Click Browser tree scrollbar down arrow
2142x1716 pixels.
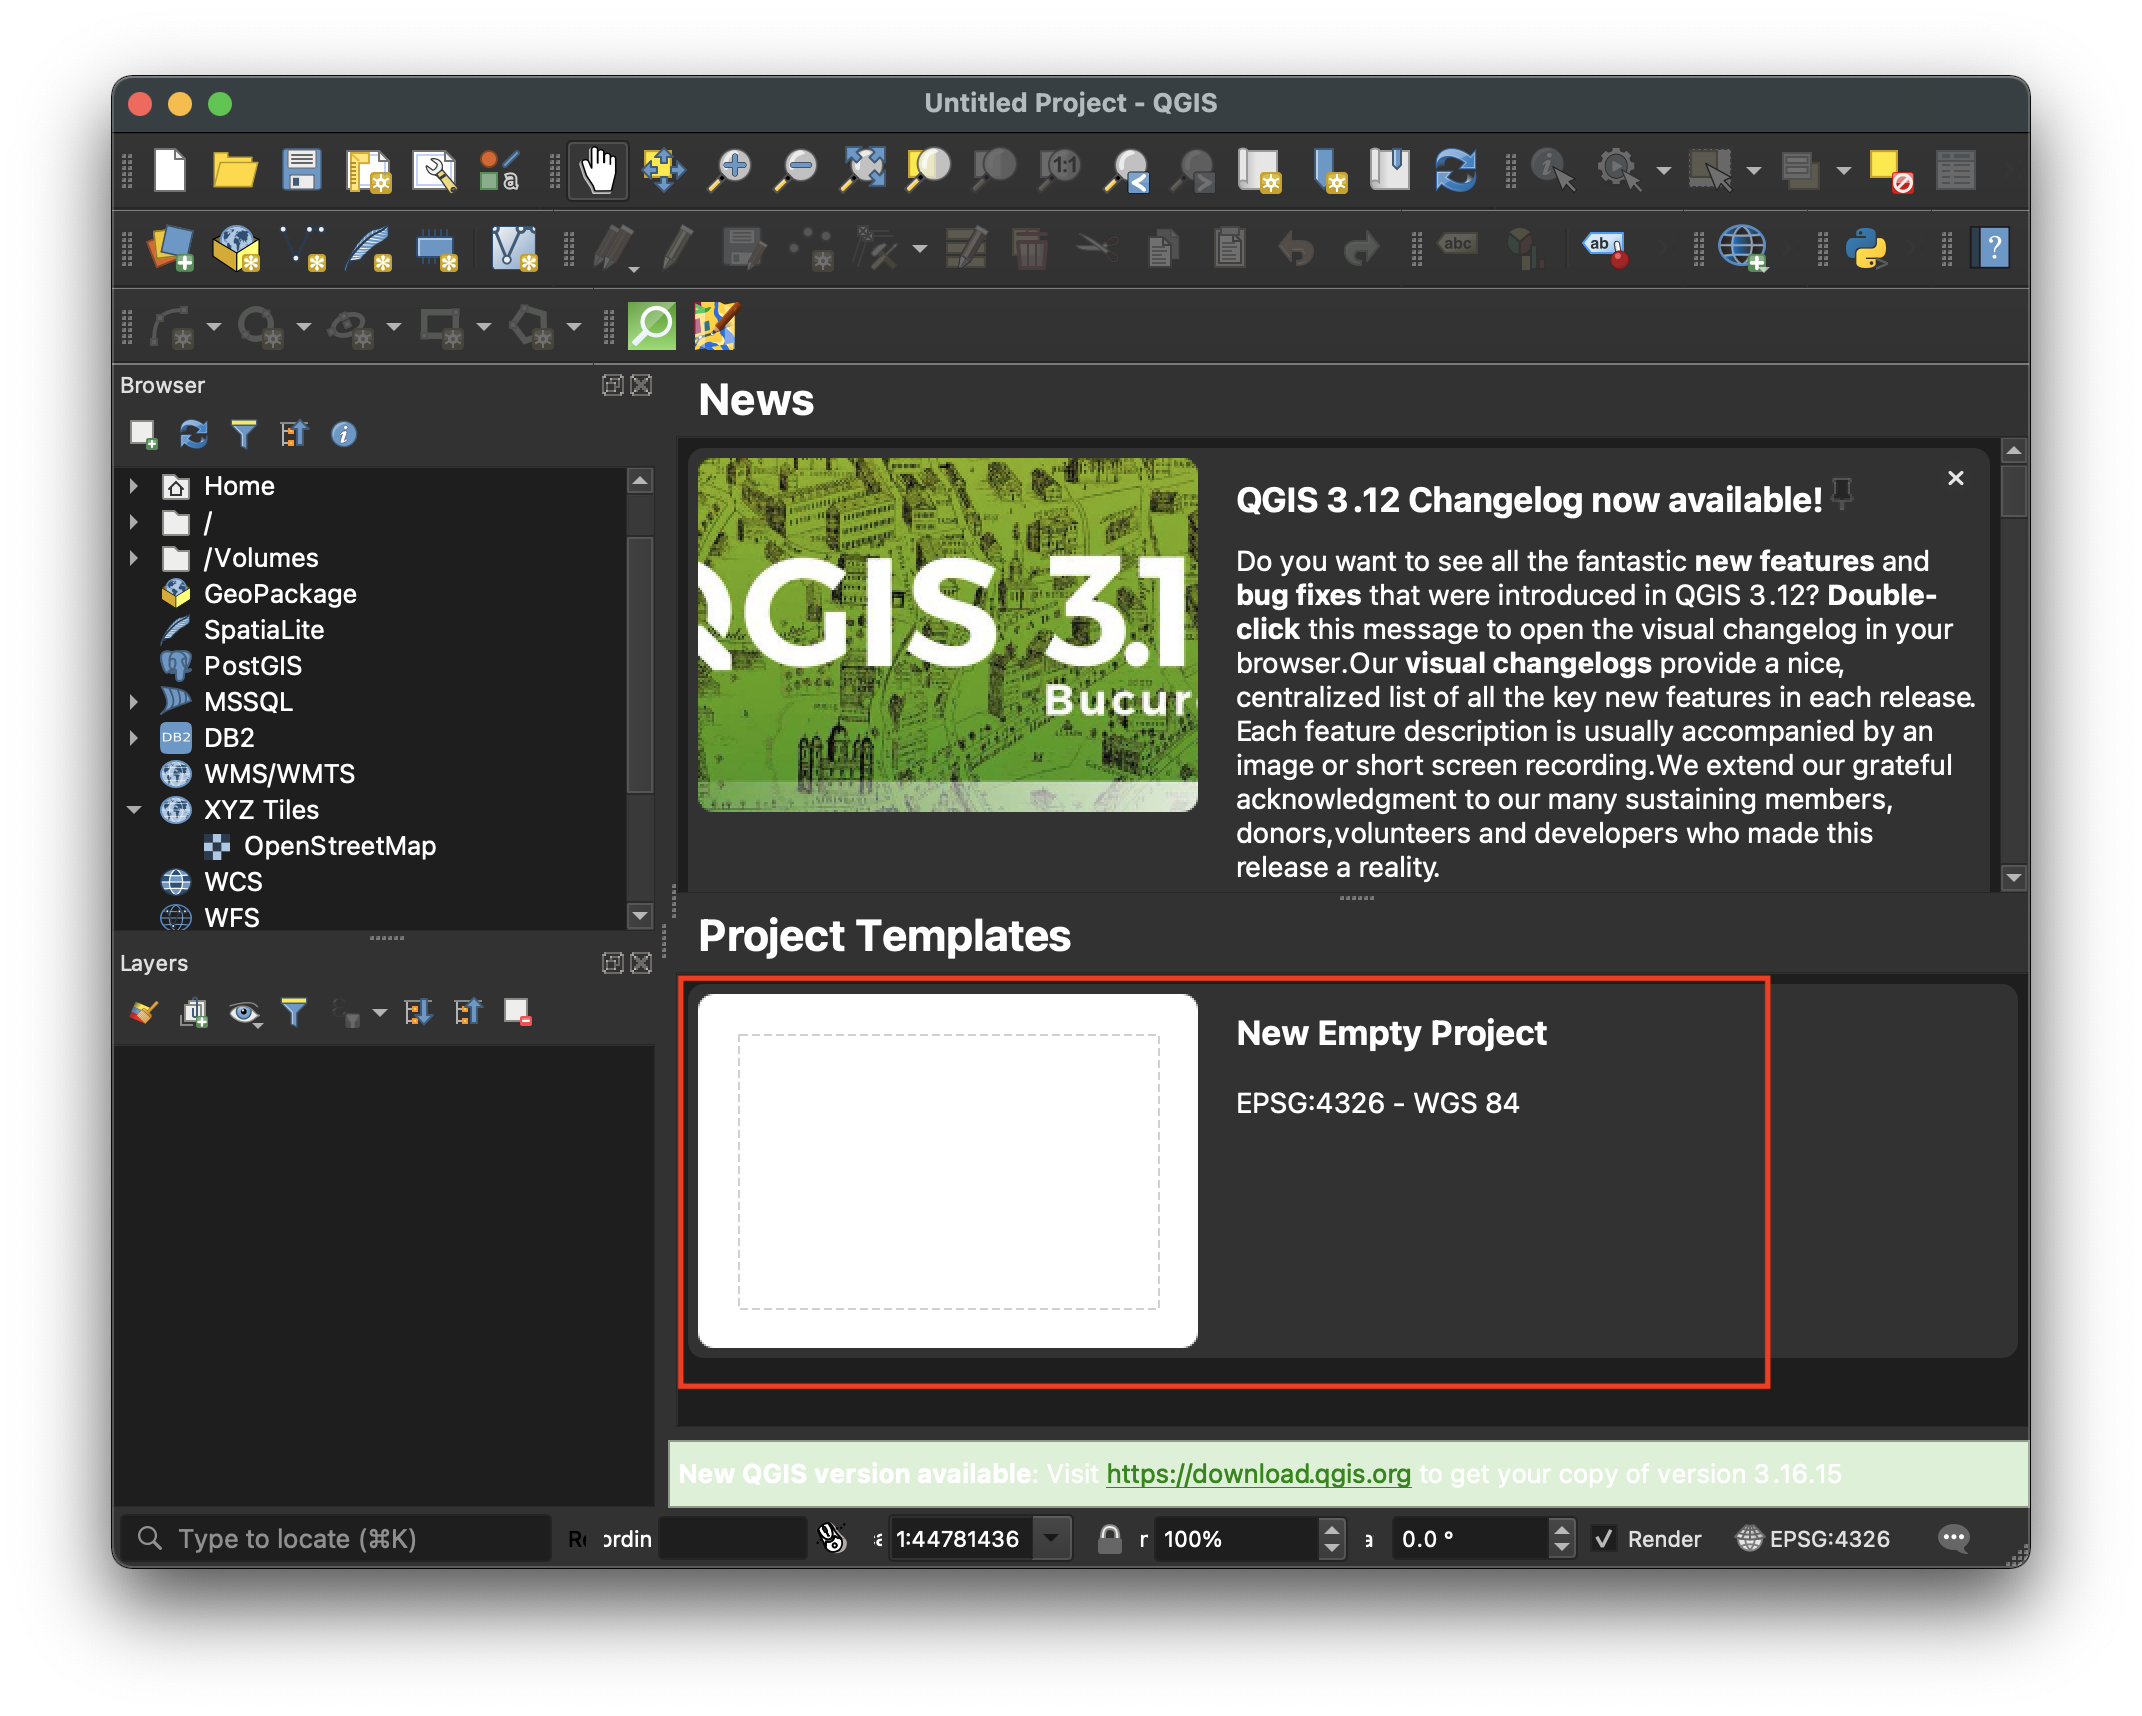(640, 914)
